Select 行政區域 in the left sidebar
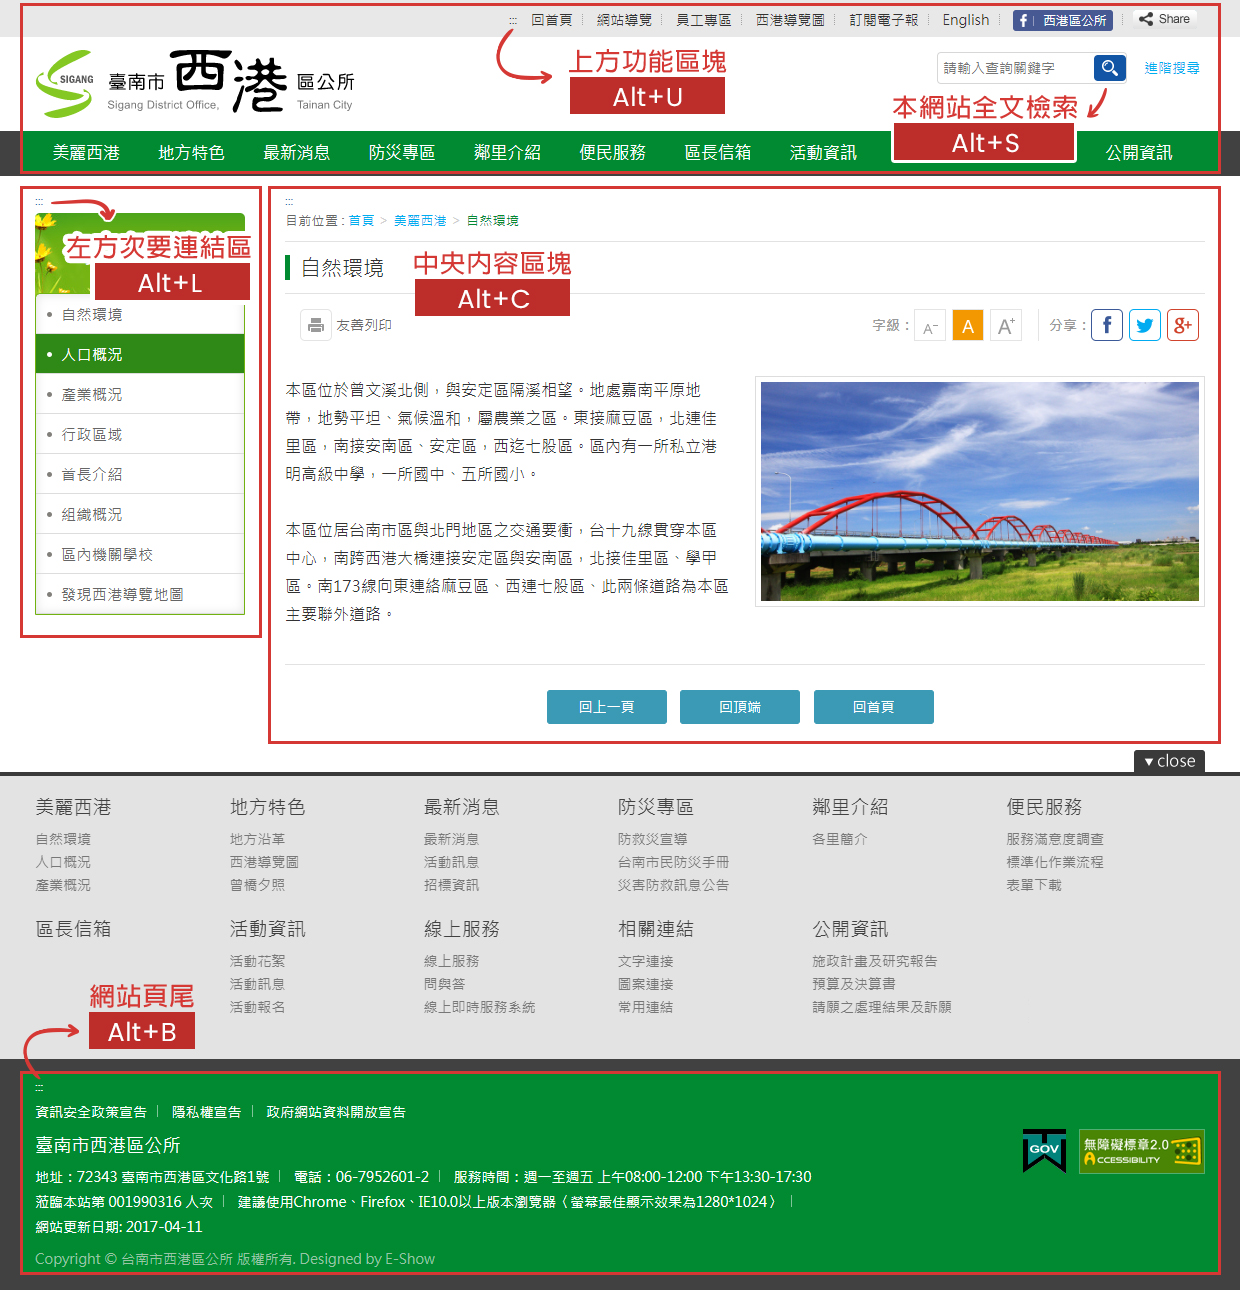The image size is (1240, 1290). [140, 434]
